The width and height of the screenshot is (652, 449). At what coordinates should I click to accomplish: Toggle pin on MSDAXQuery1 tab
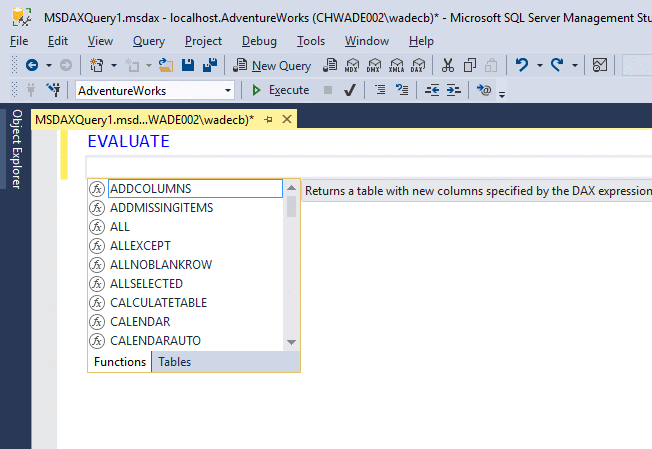coord(269,119)
